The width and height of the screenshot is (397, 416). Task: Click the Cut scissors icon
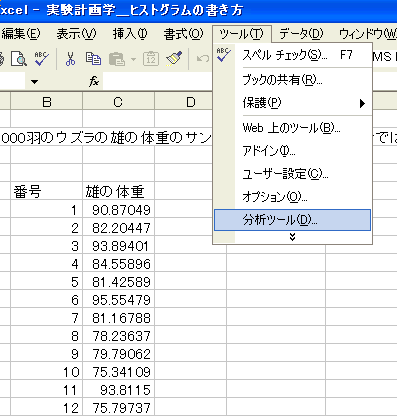[x=70, y=59]
